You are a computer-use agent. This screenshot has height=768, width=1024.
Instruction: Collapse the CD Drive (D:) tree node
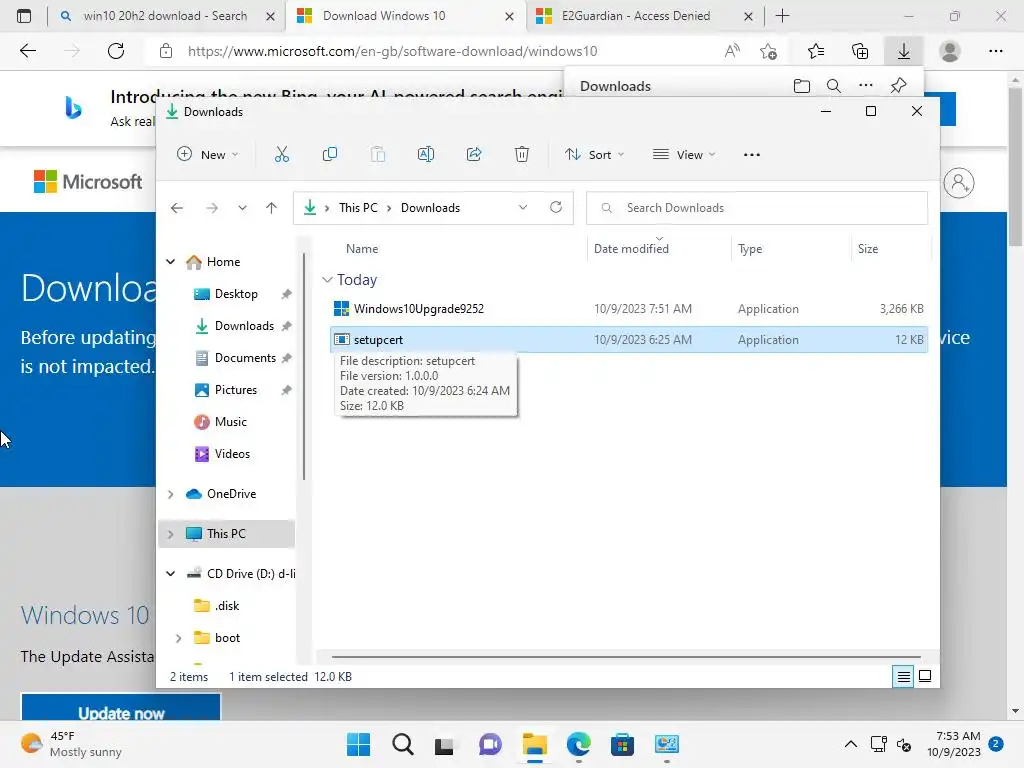click(170, 574)
